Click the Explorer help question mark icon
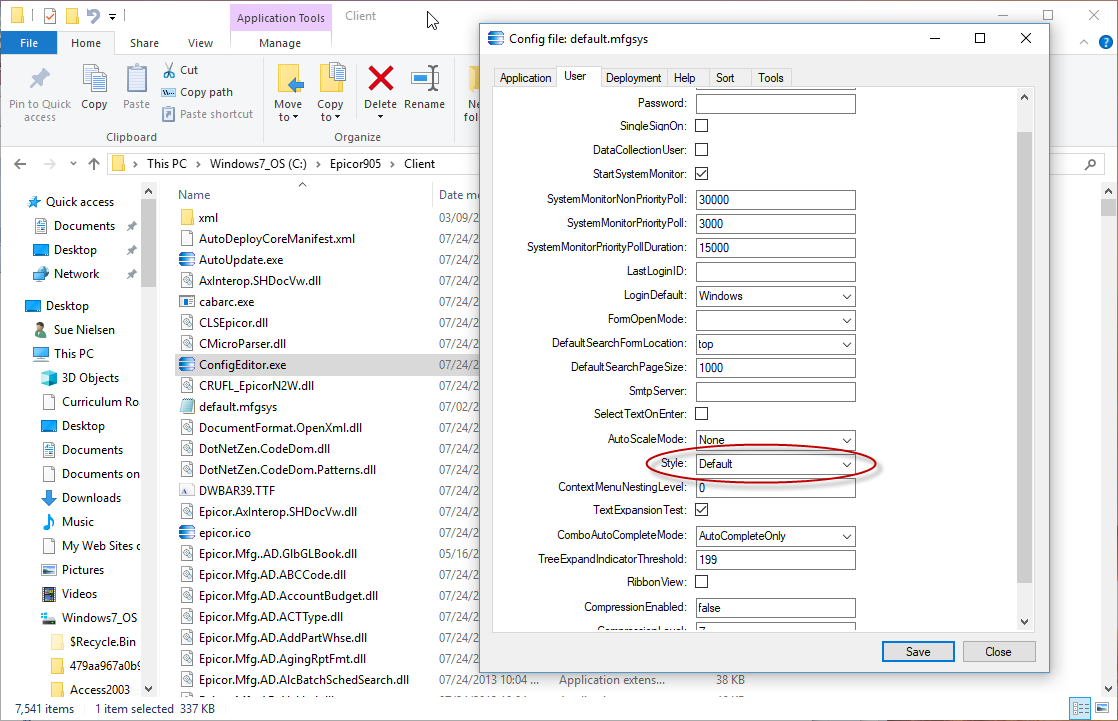The image size is (1118, 721). (1106, 43)
